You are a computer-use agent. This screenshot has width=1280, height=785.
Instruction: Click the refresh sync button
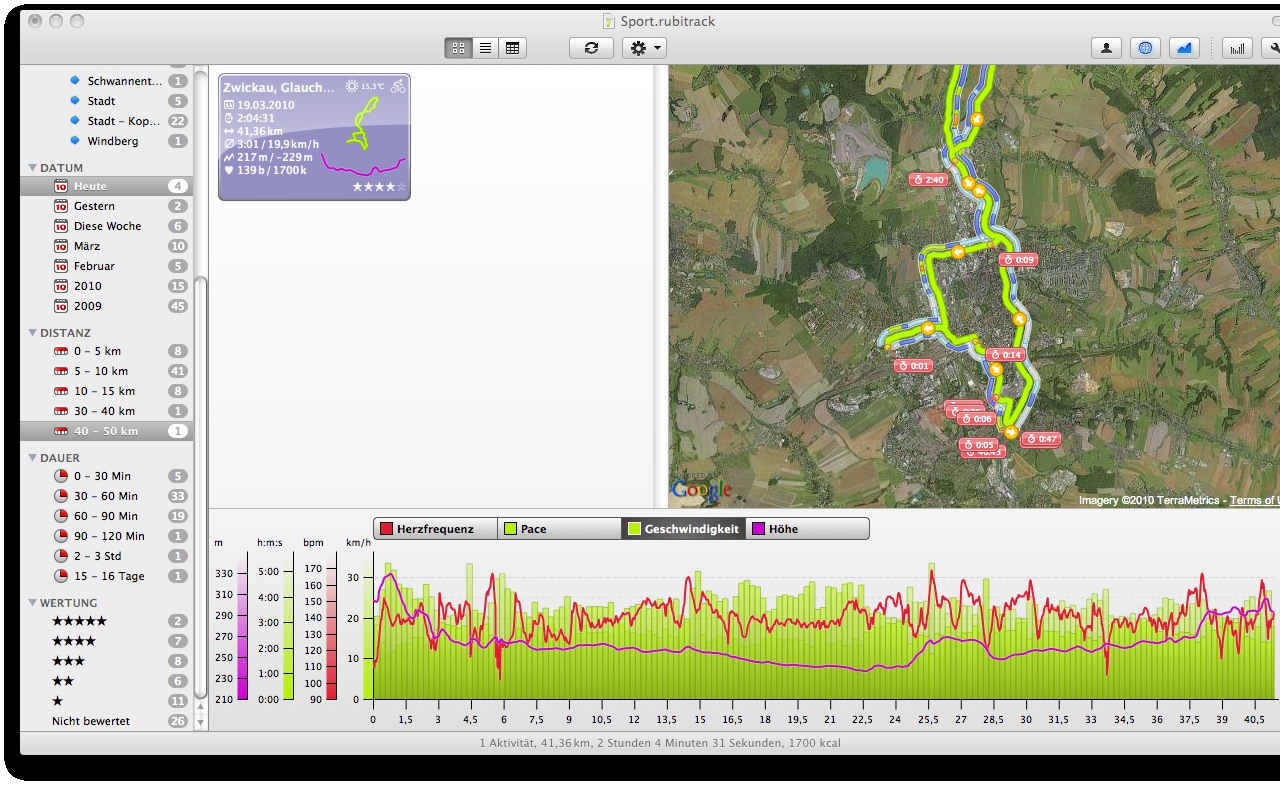(x=591, y=48)
